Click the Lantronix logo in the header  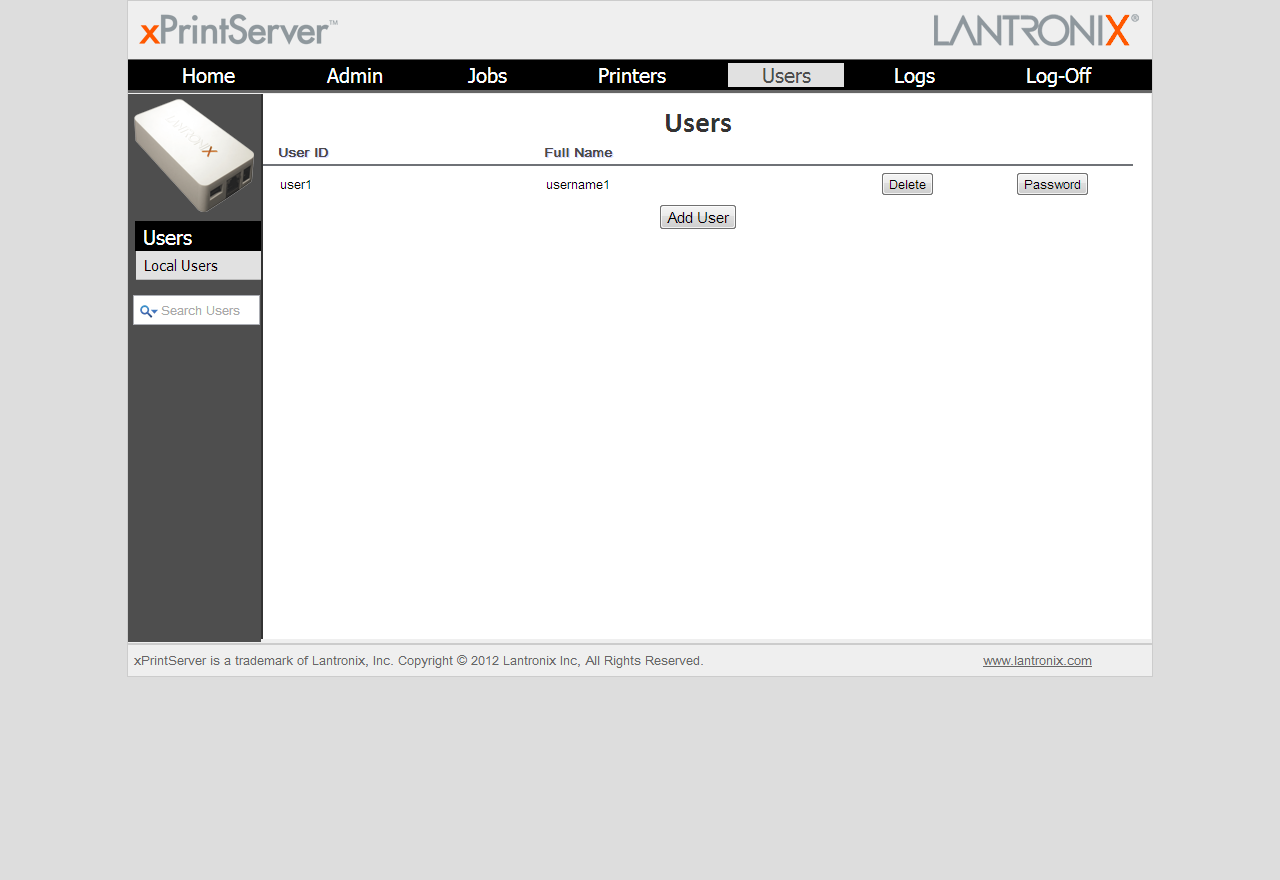[x=1035, y=30]
